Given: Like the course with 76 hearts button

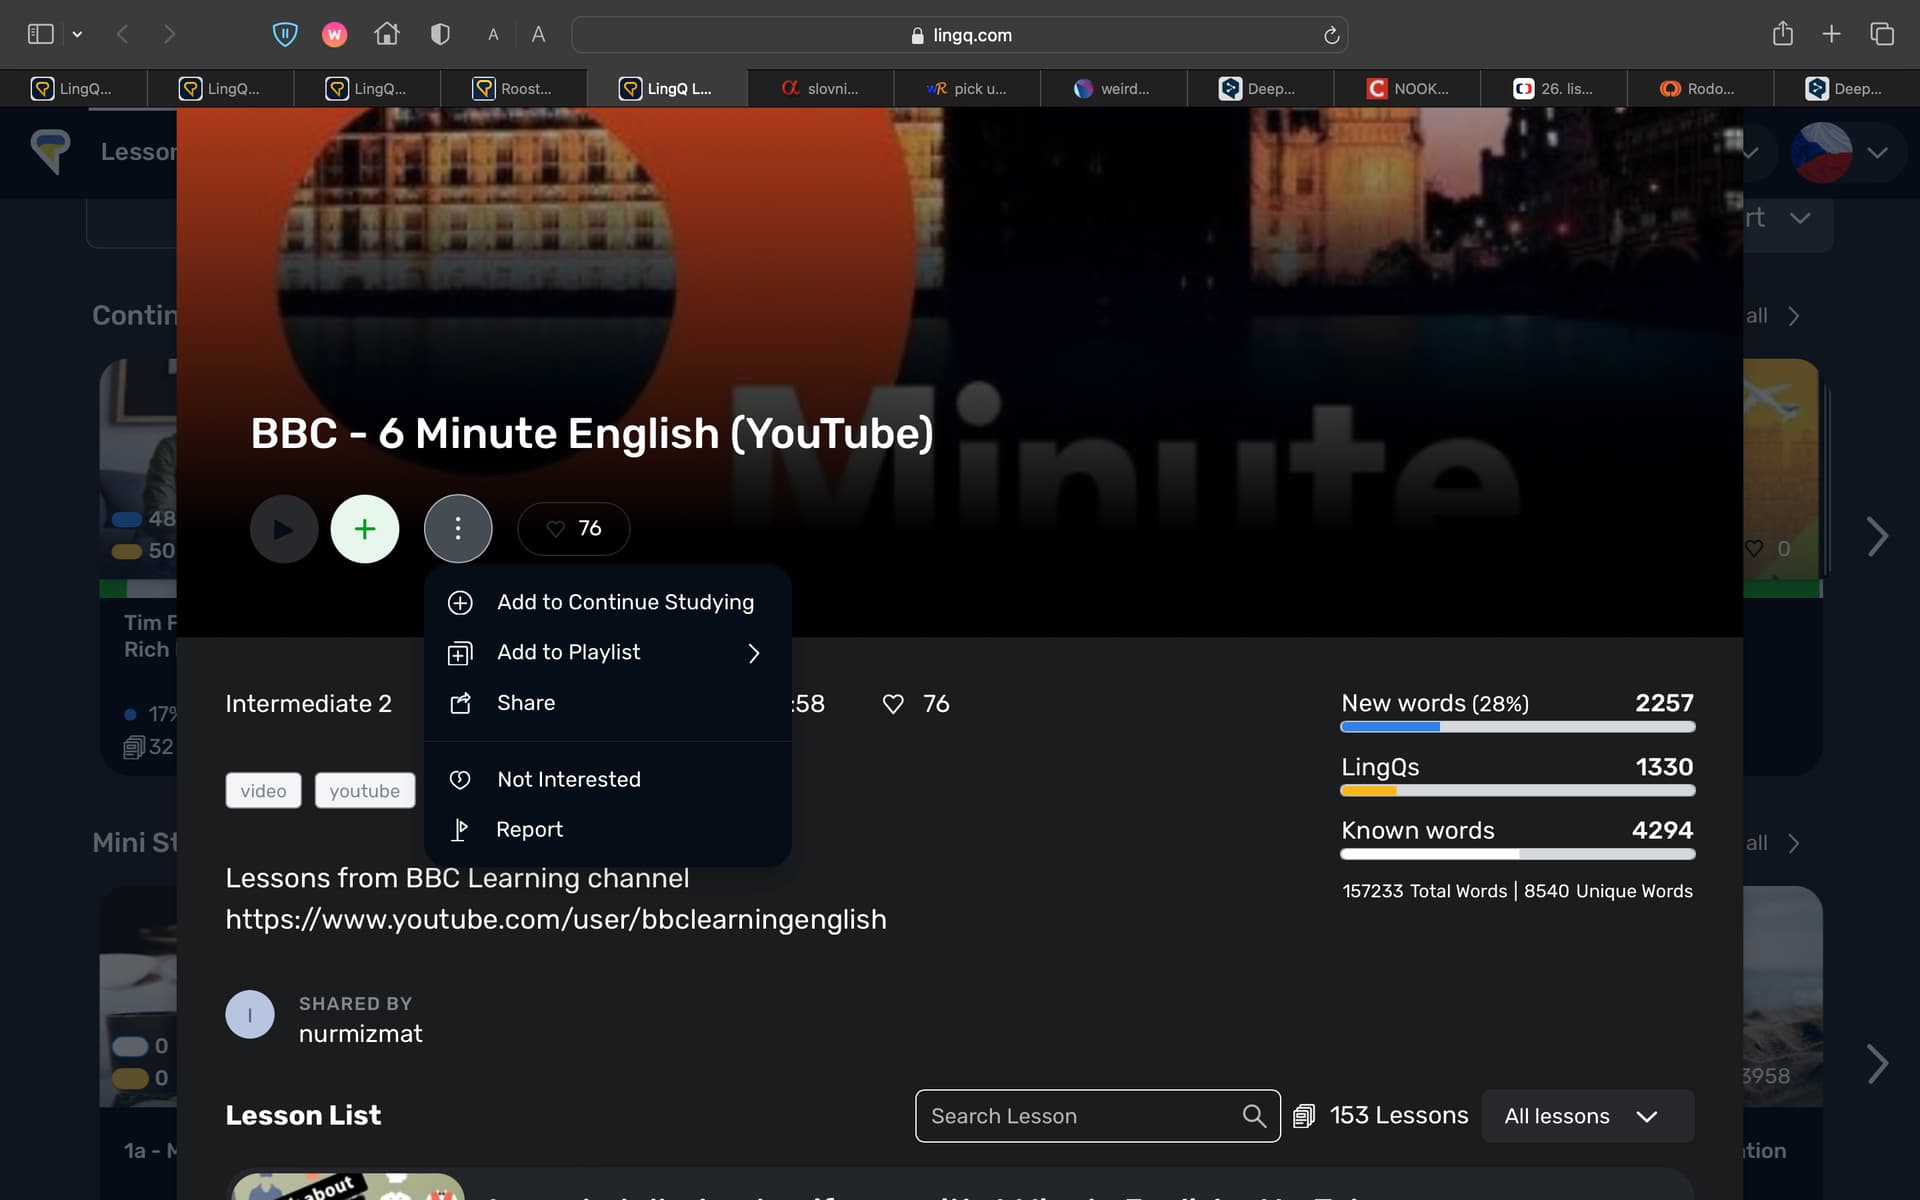Looking at the screenshot, I should [x=574, y=528].
